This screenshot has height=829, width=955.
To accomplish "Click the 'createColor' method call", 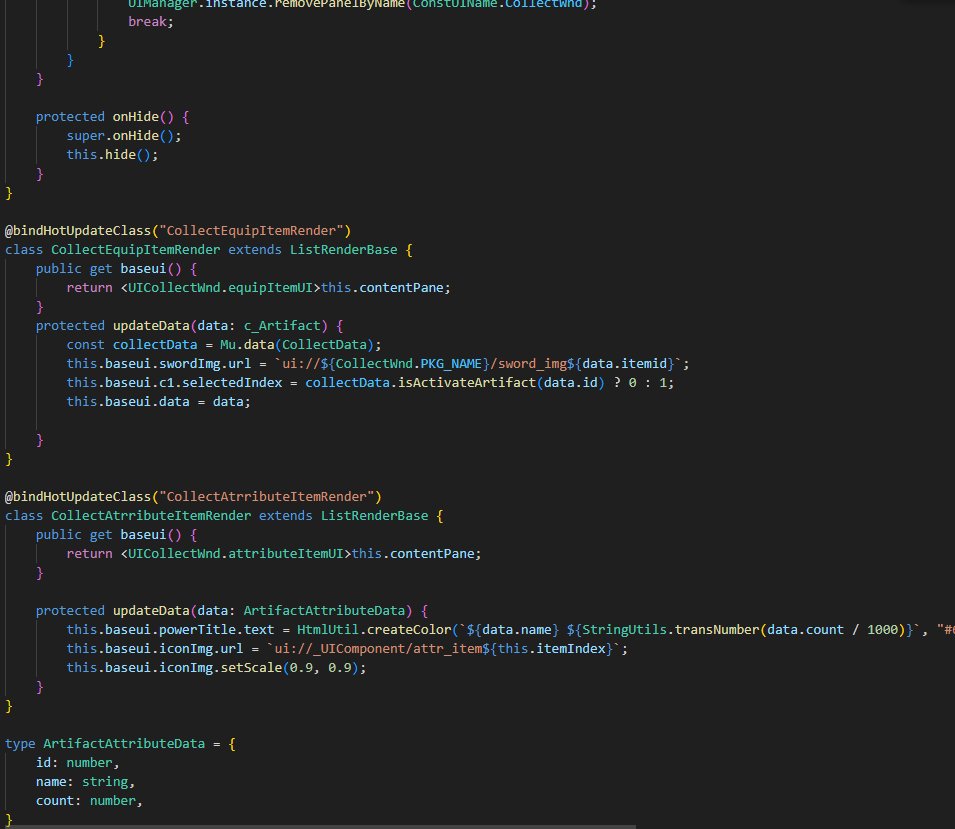I will [409, 629].
